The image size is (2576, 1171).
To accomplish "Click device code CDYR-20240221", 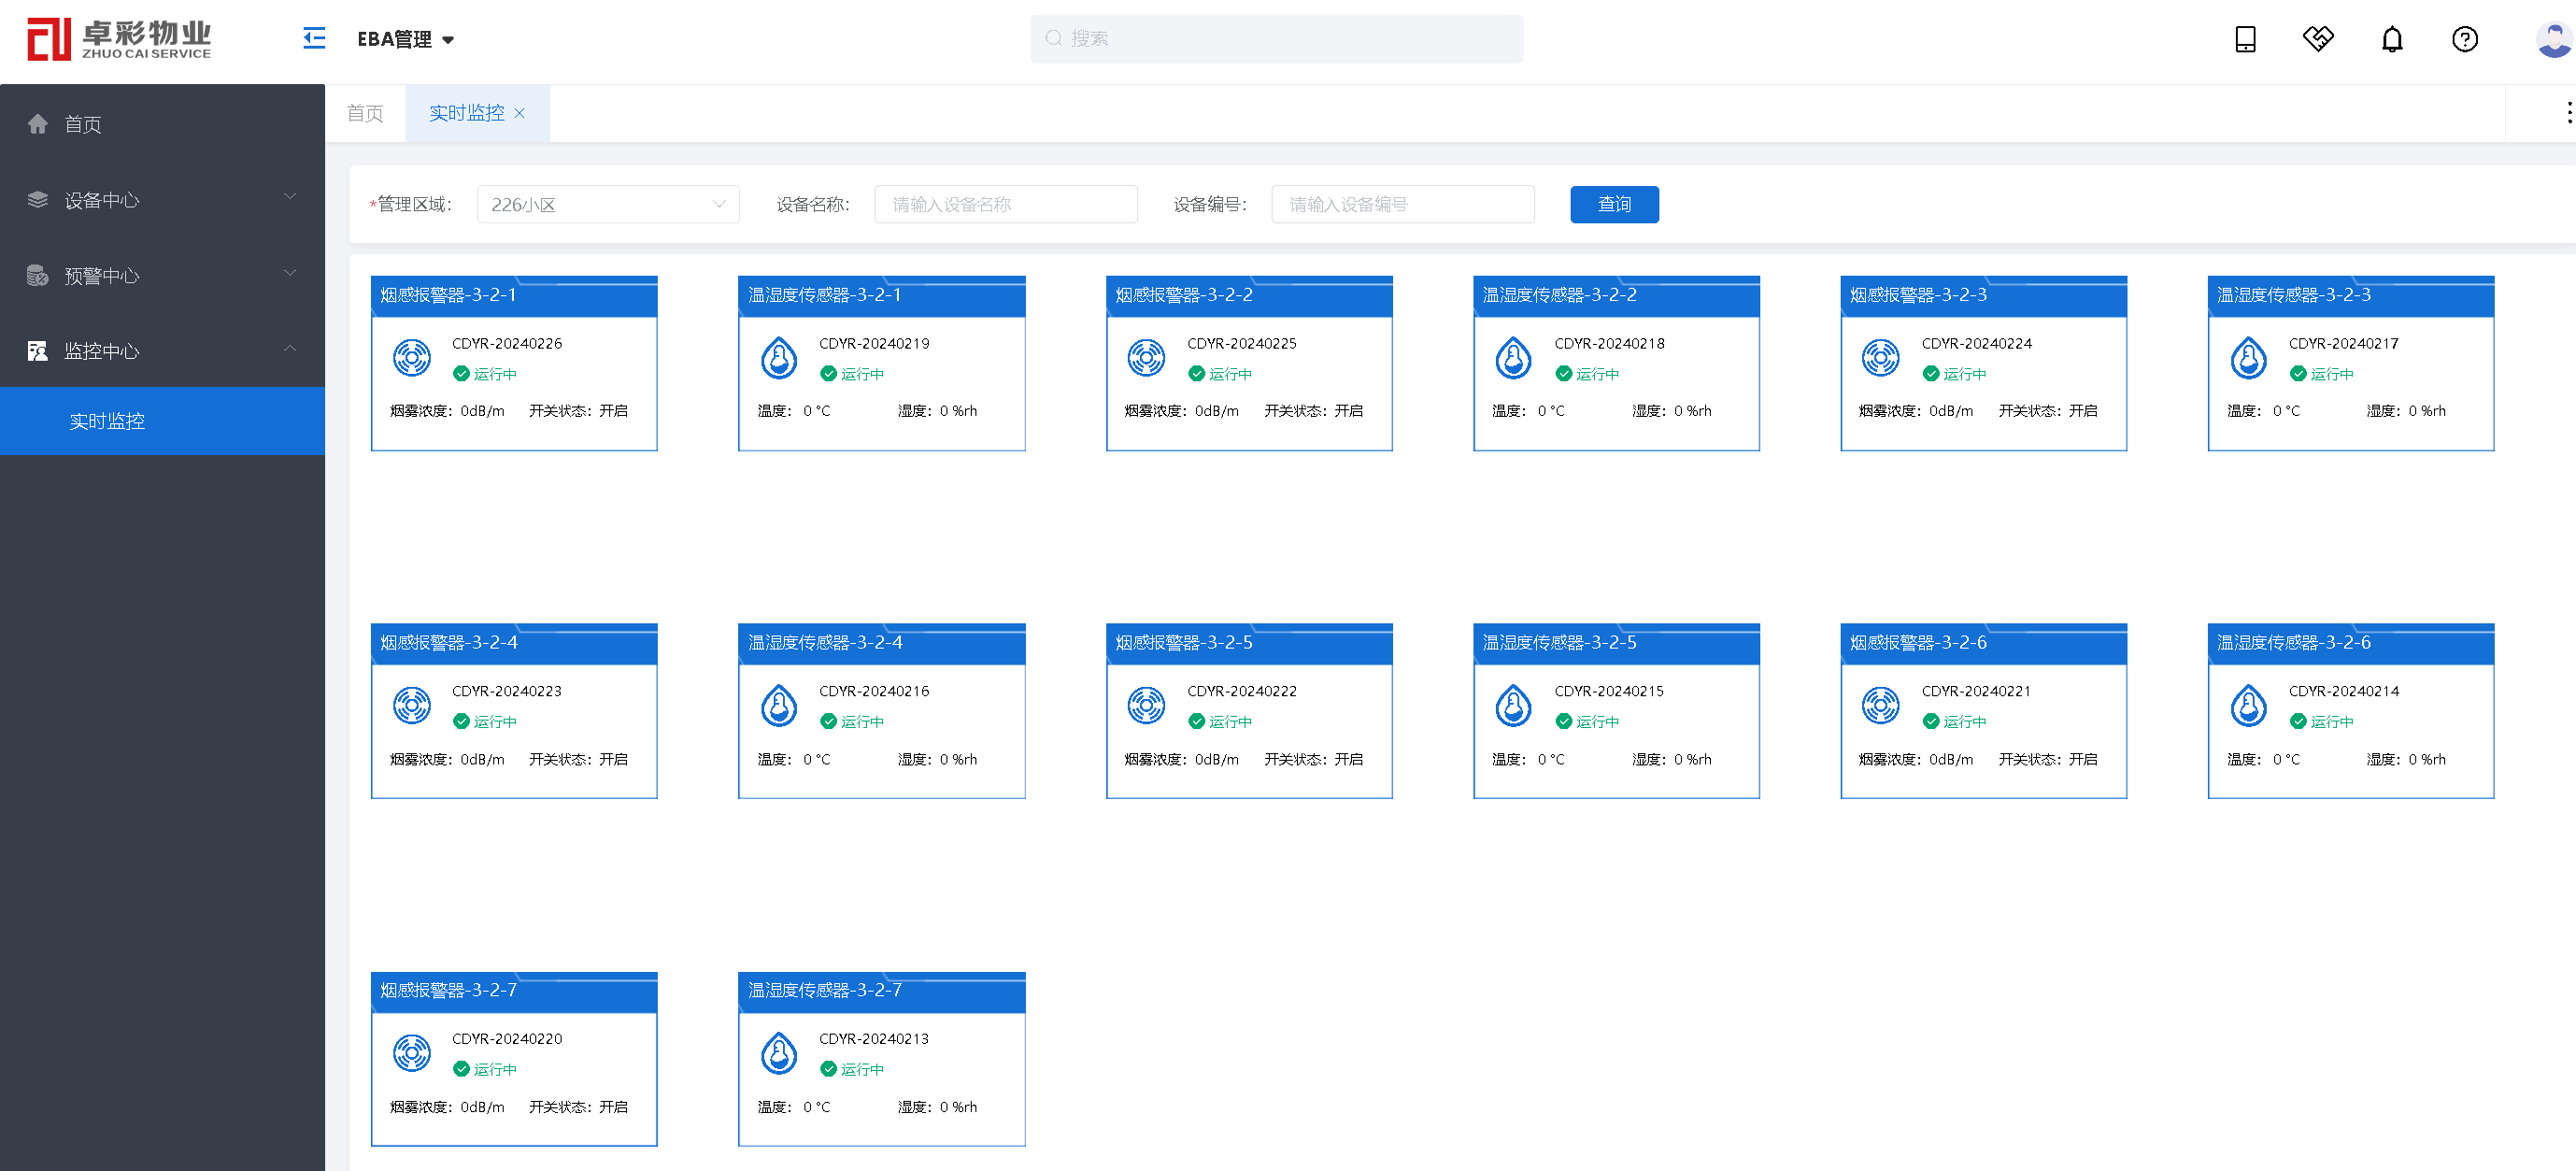I will point(1976,691).
